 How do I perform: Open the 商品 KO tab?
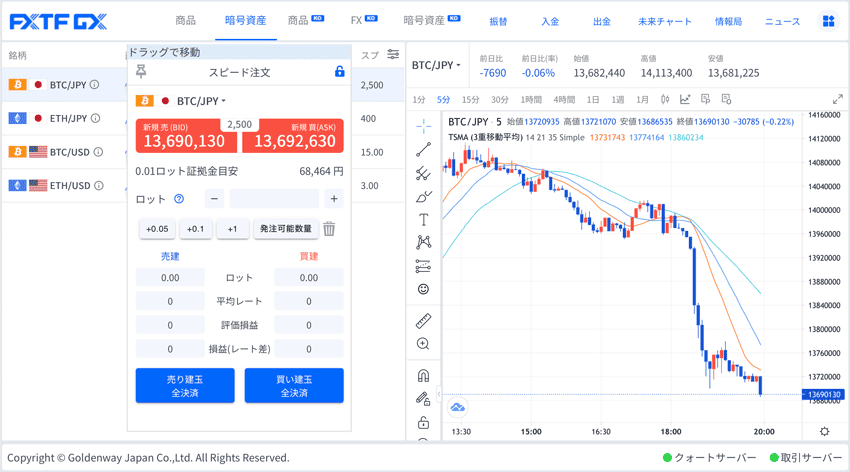click(x=306, y=21)
